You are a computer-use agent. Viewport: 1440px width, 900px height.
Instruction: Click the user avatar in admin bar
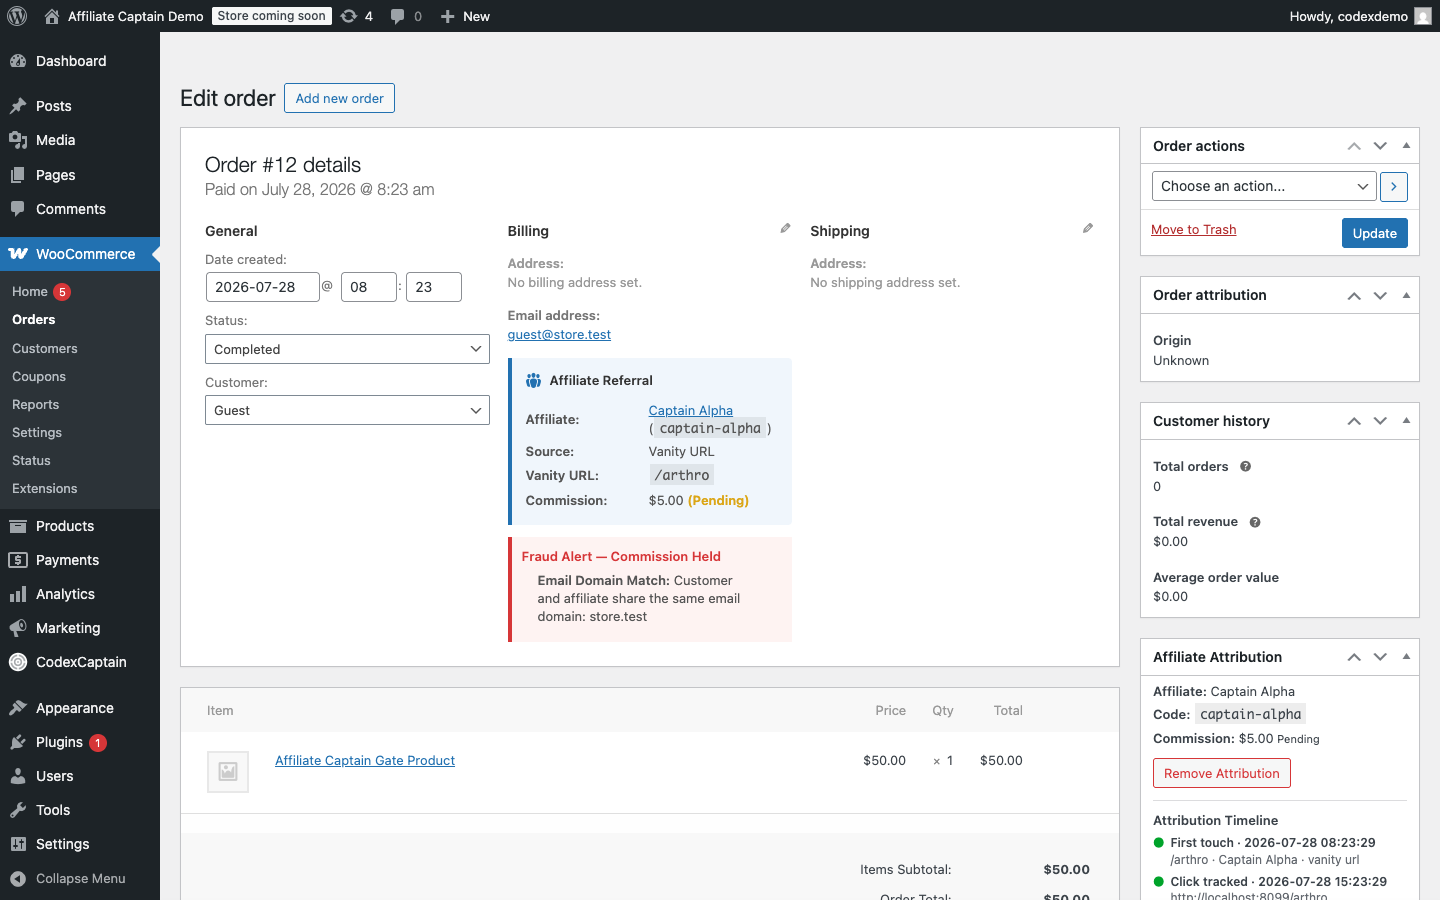click(x=1423, y=16)
